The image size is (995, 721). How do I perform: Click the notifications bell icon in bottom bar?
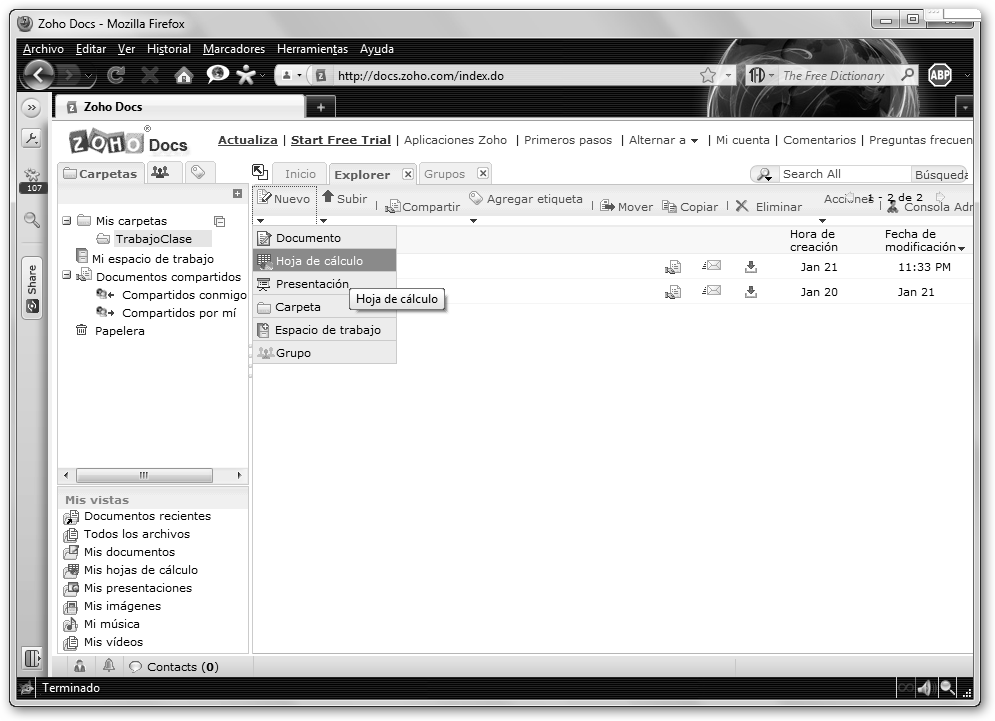[108, 666]
